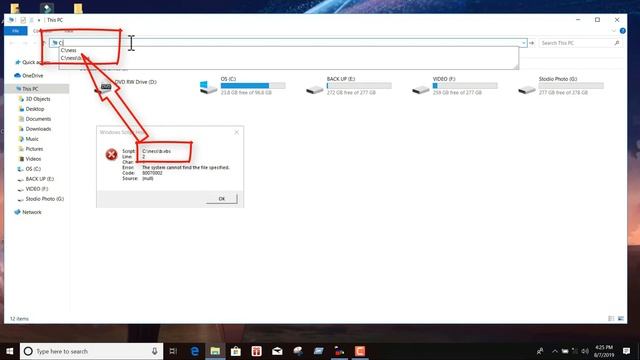
Task: Open the Mail app from the taskbar
Action: tap(277, 351)
